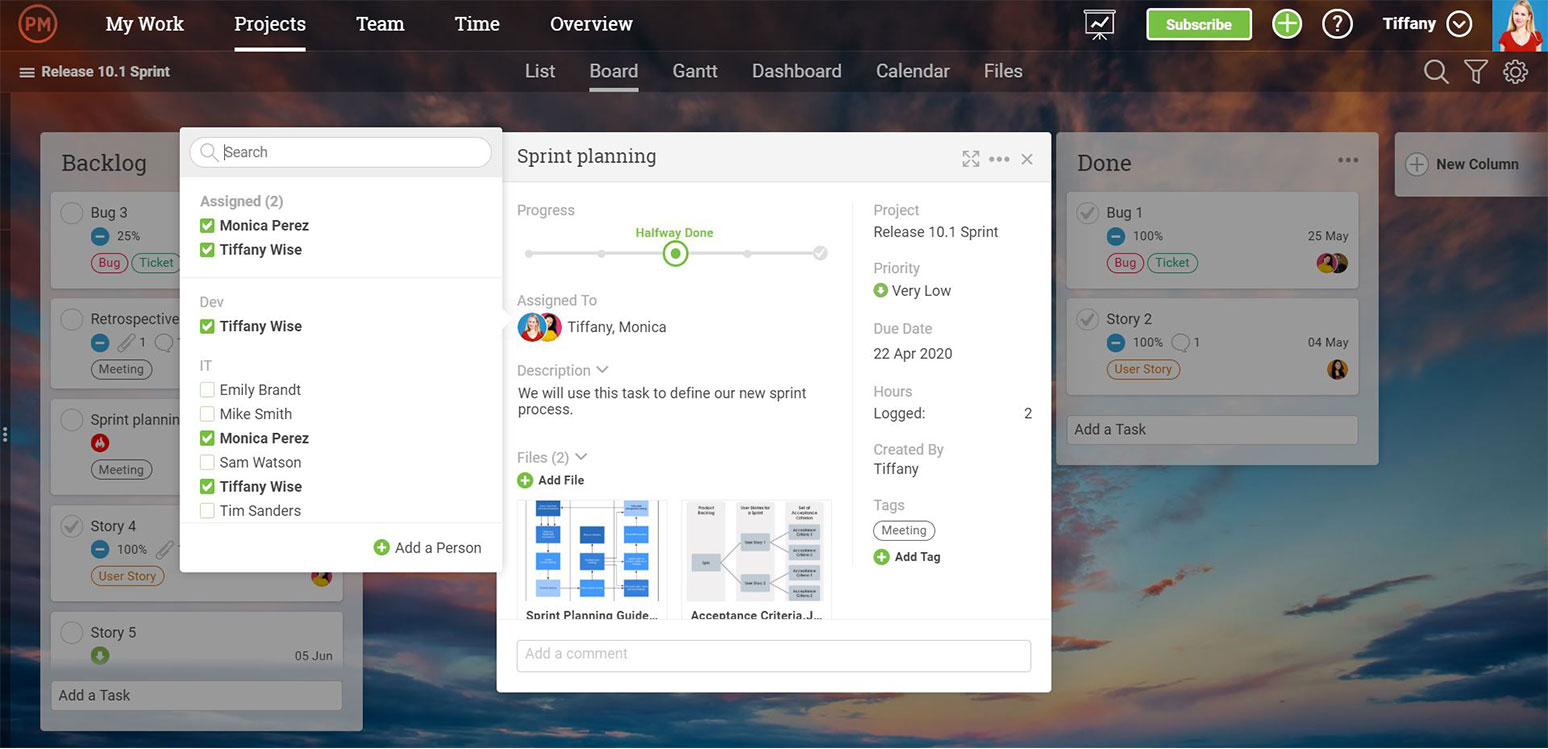Screen dimensions: 1548x749
Task: Check the Mike Smith checkbox
Action: (207, 414)
